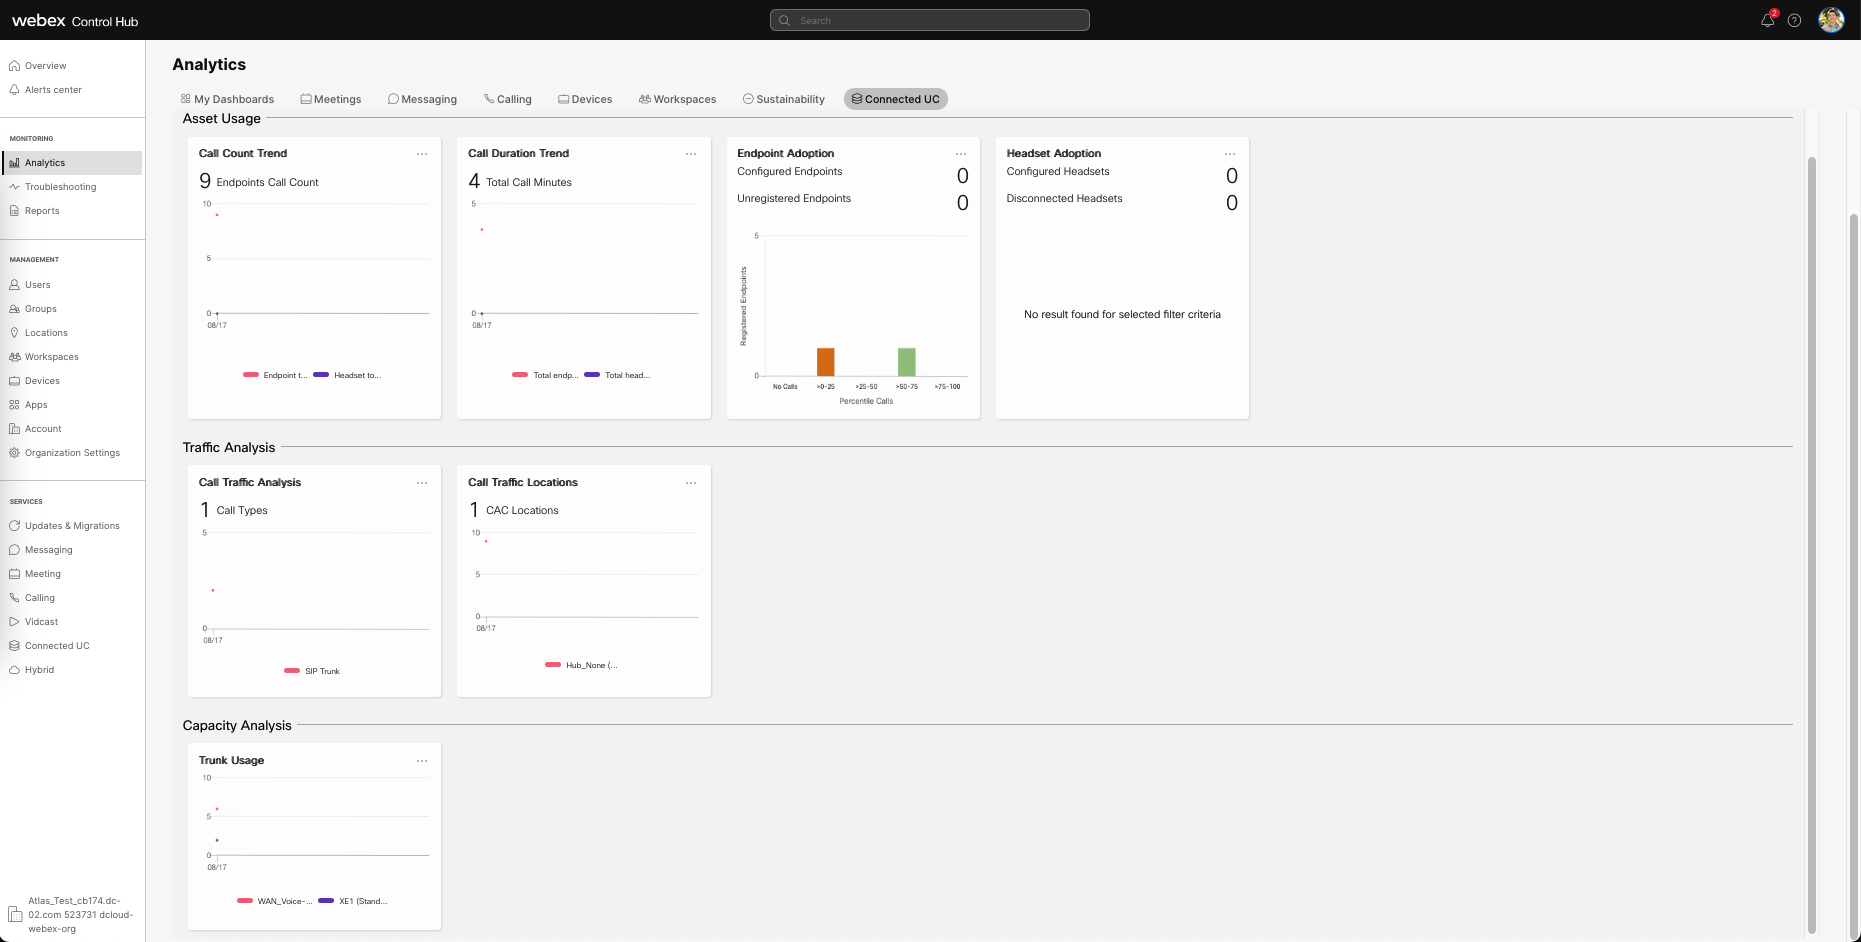Click the Hybrid cloud icon in sidebar
Image resolution: width=1861 pixels, height=942 pixels.
14,670
